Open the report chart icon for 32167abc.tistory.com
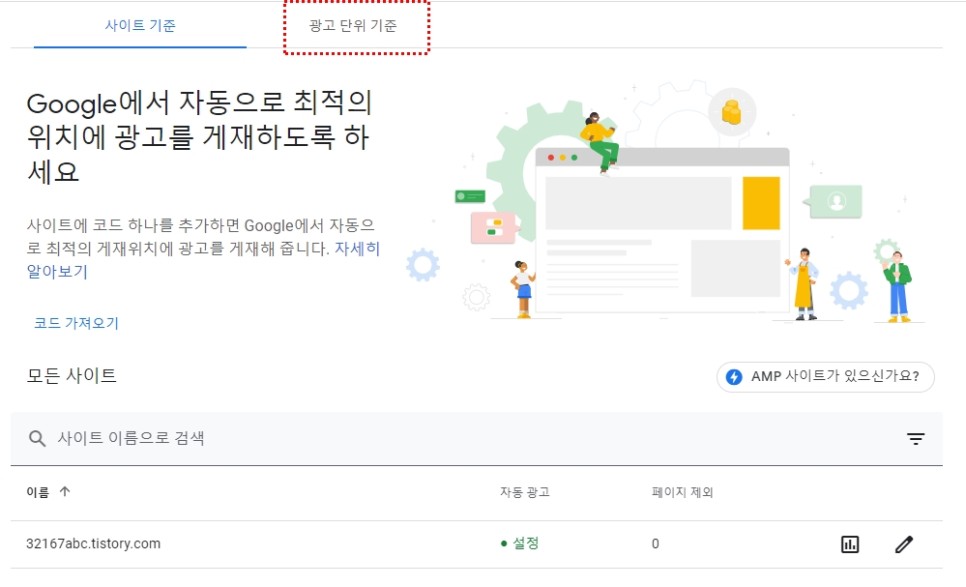The width and height of the screenshot is (966, 587). tap(850, 544)
